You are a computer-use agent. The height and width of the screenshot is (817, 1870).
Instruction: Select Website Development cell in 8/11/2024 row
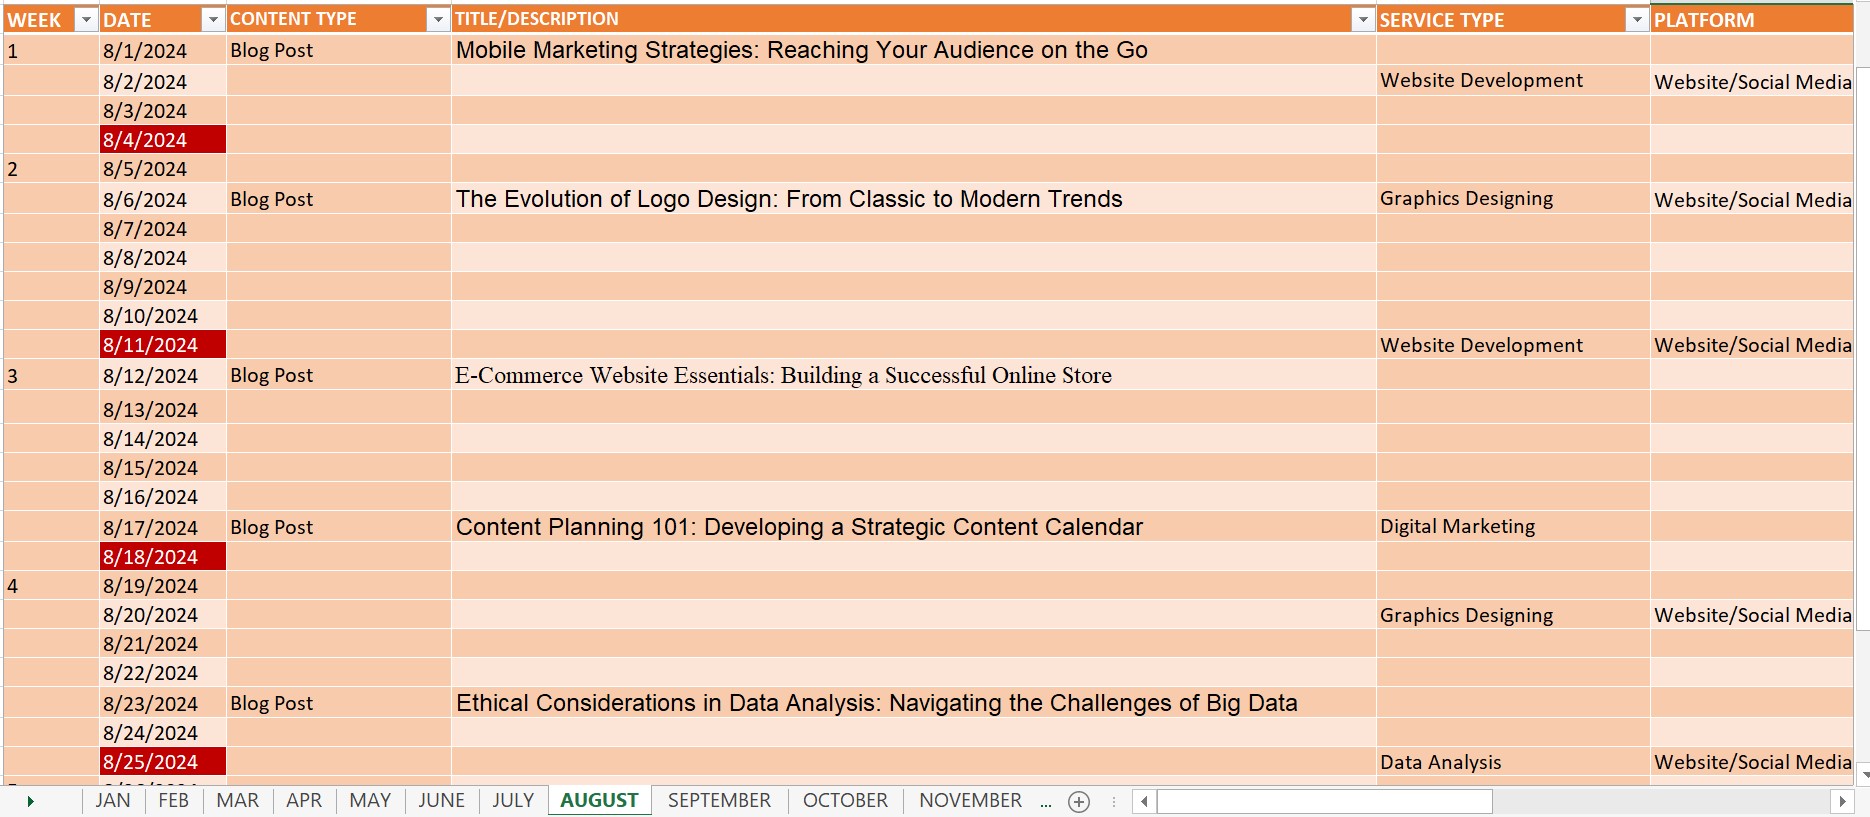[x=1513, y=345]
